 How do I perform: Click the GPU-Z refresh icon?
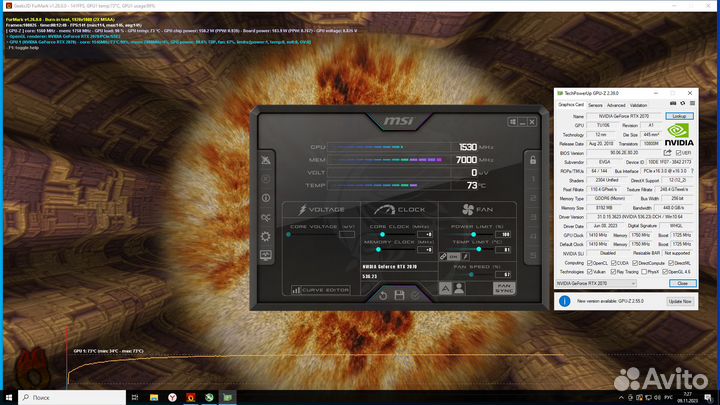(683, 103)
